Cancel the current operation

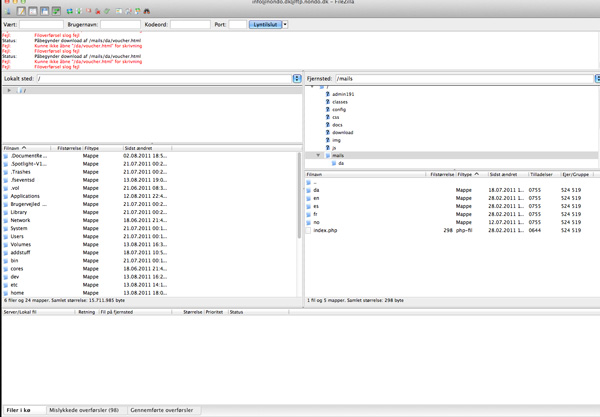(88, 11)
